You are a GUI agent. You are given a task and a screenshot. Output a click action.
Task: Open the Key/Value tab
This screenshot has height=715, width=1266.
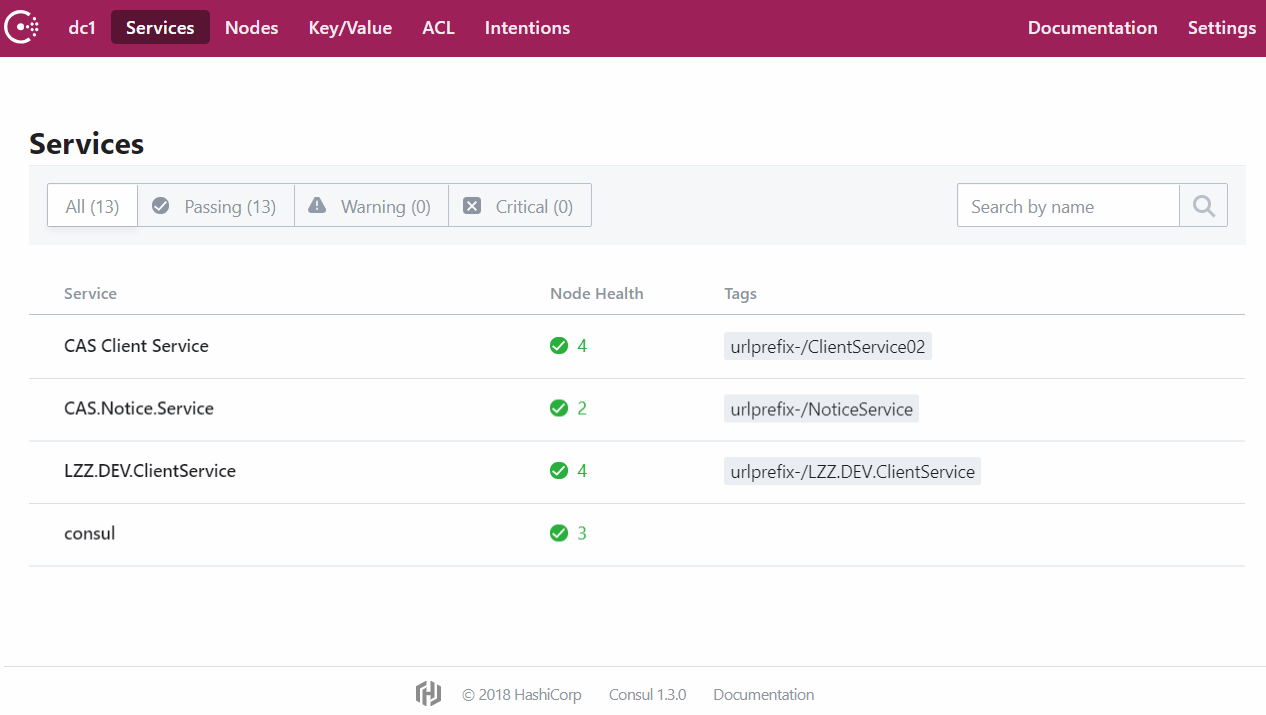350,28
